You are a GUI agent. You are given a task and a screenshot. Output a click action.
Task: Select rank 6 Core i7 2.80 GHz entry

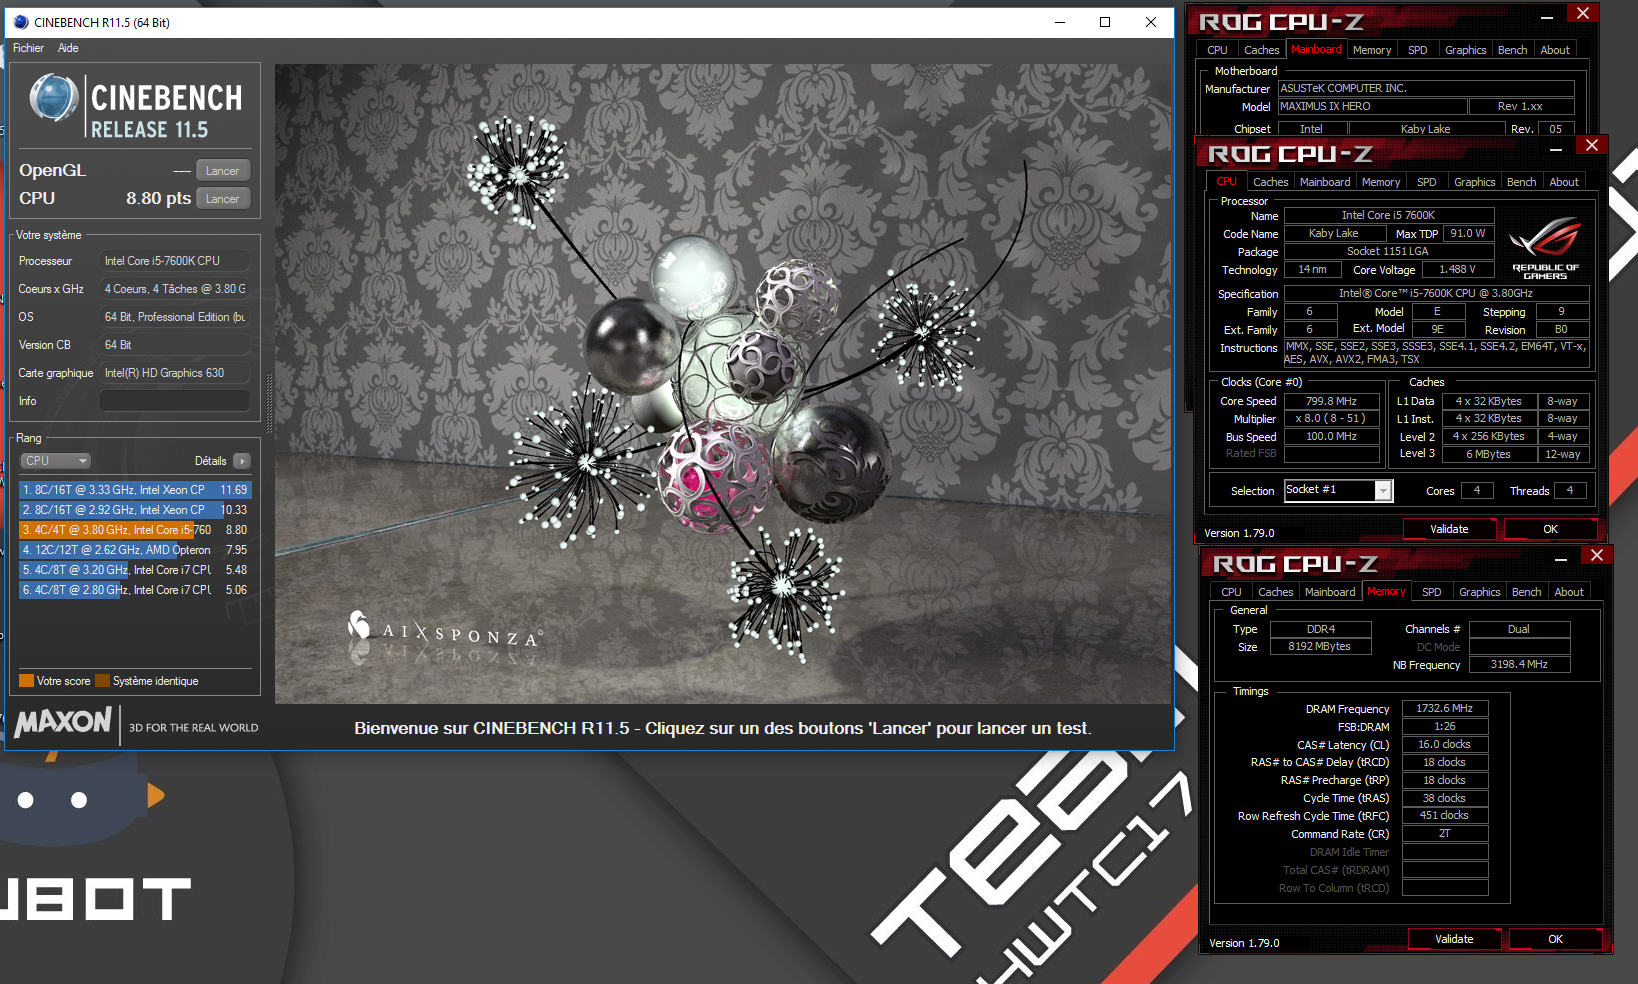135,590
